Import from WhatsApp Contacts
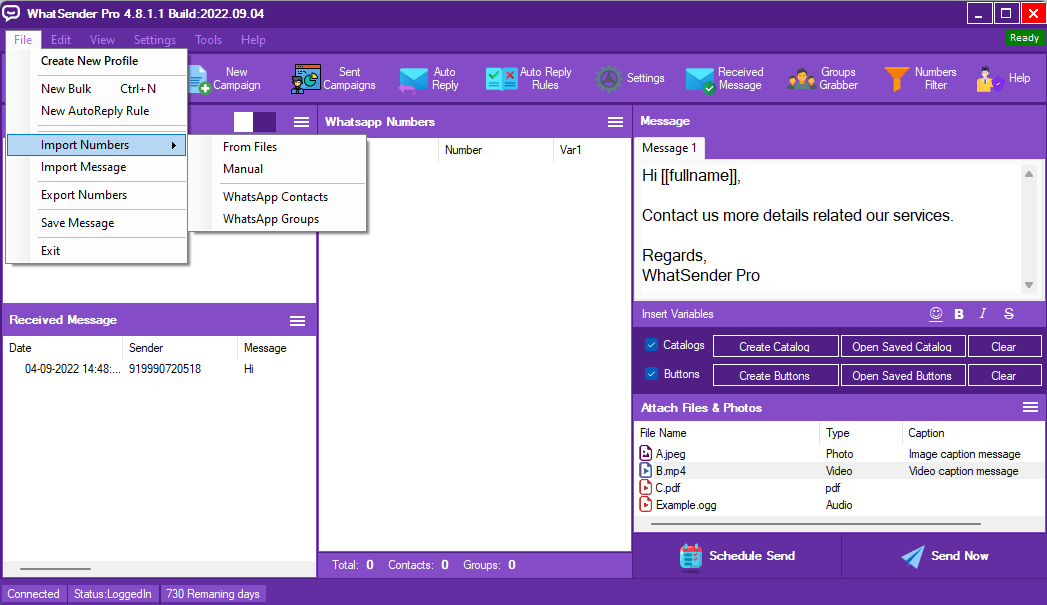The height and width of the screenshot is (605, 1047). (277, 197)
